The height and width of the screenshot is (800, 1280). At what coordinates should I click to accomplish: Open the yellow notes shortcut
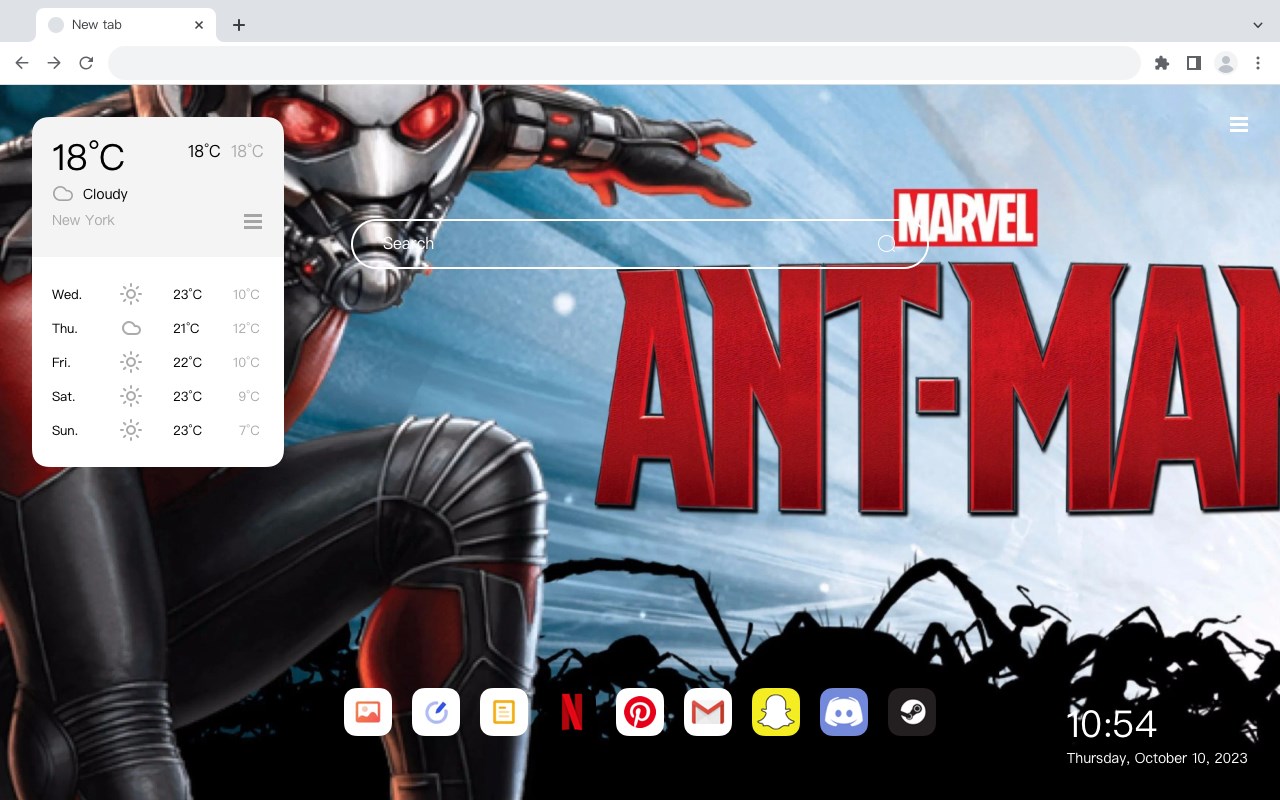coord(504,712)
